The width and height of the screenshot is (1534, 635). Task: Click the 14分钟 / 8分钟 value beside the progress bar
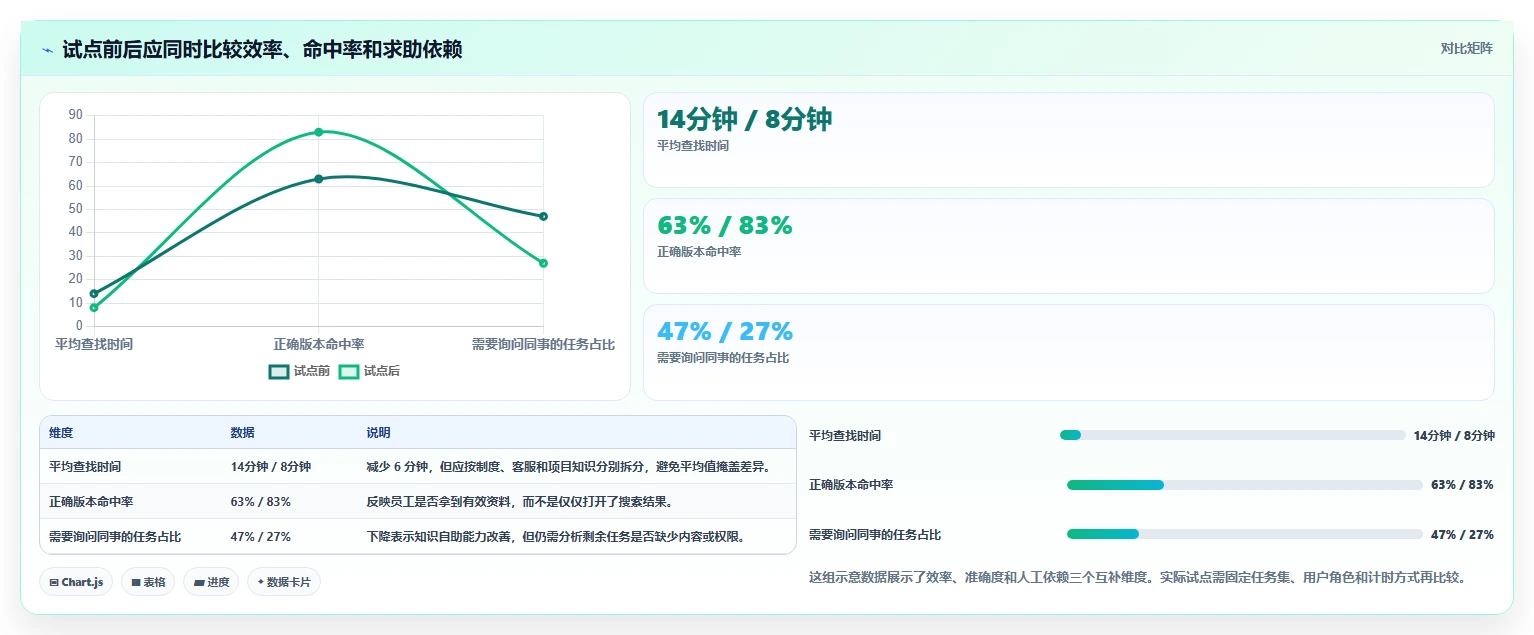point(1454,436)
